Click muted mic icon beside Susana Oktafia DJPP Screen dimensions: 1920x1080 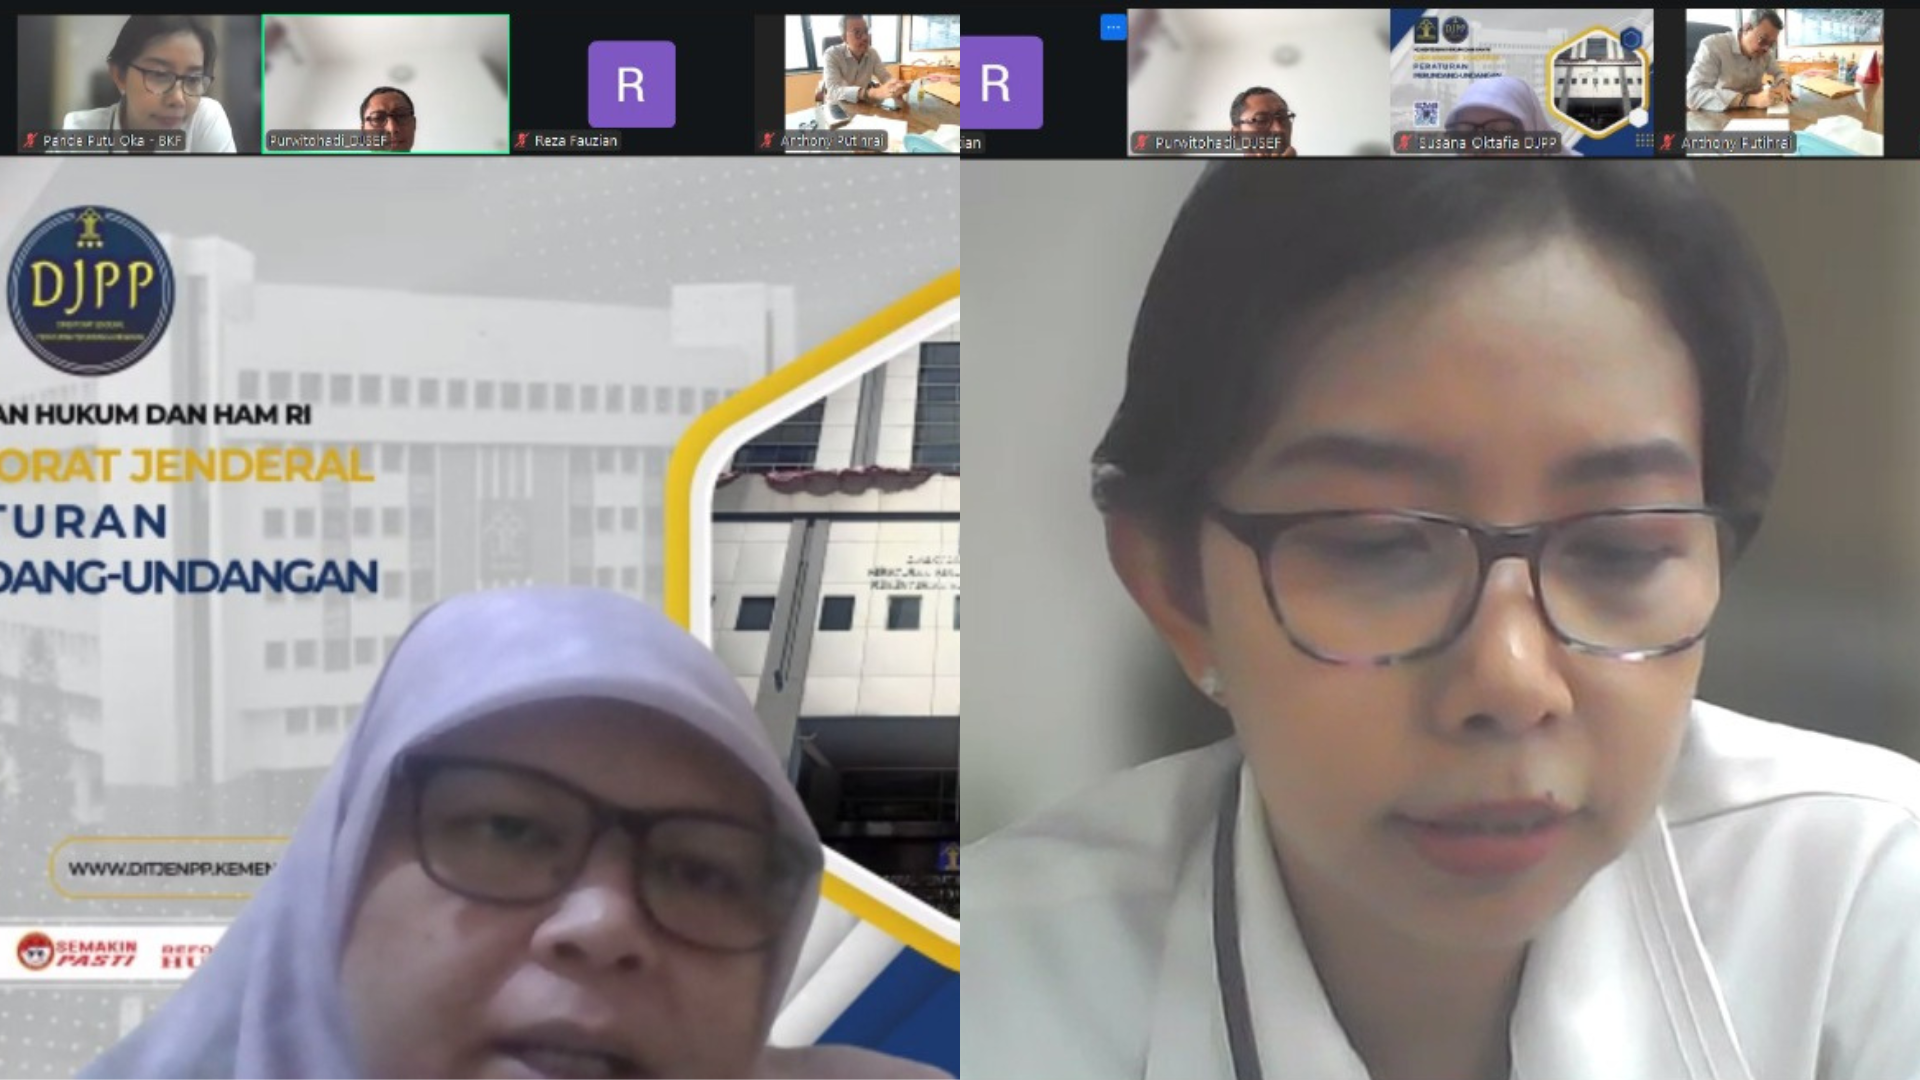pyautogui.click(x=1405, y=143)
